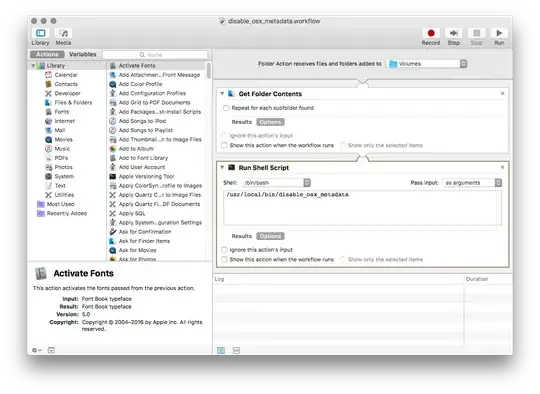540x394 pixels.
Task: Click the Step toolbar icon
Action: click(454, 33)
